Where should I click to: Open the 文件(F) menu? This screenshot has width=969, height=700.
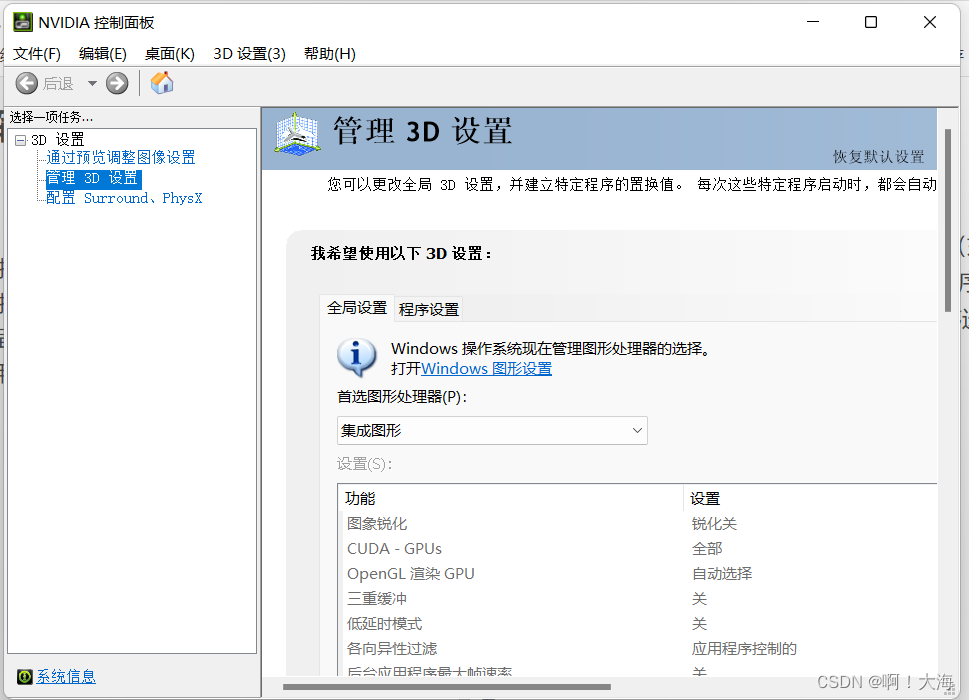tap(37, 54)
